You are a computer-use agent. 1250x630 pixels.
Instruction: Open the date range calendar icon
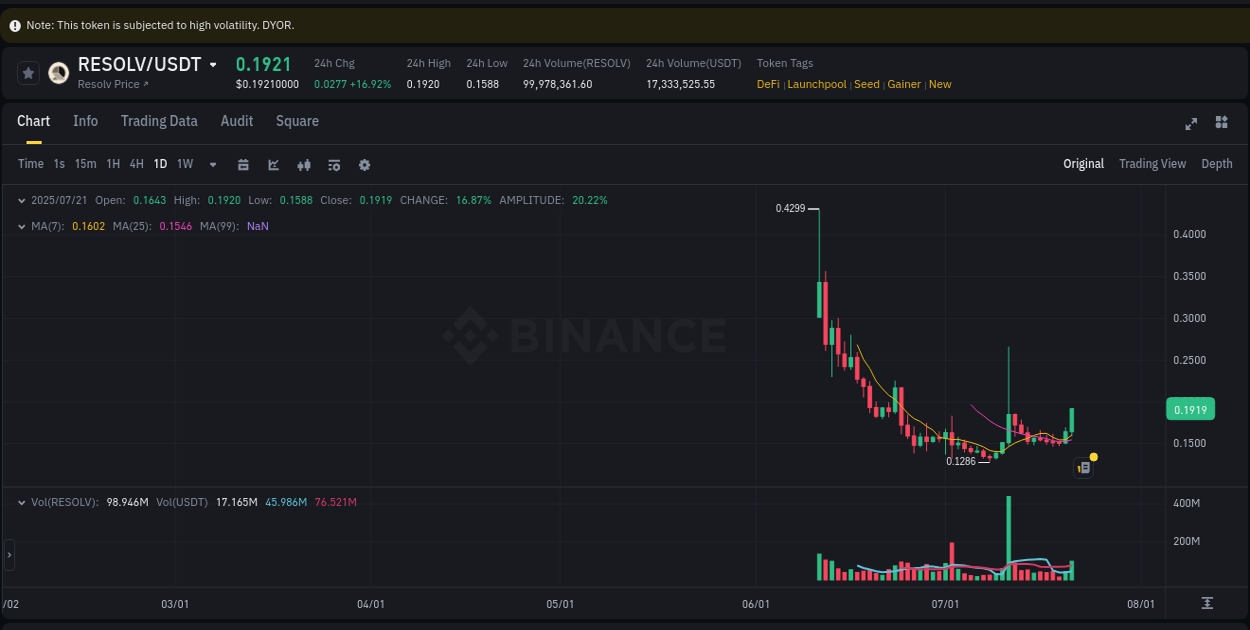pyautogui.click(x=243, y=164)
